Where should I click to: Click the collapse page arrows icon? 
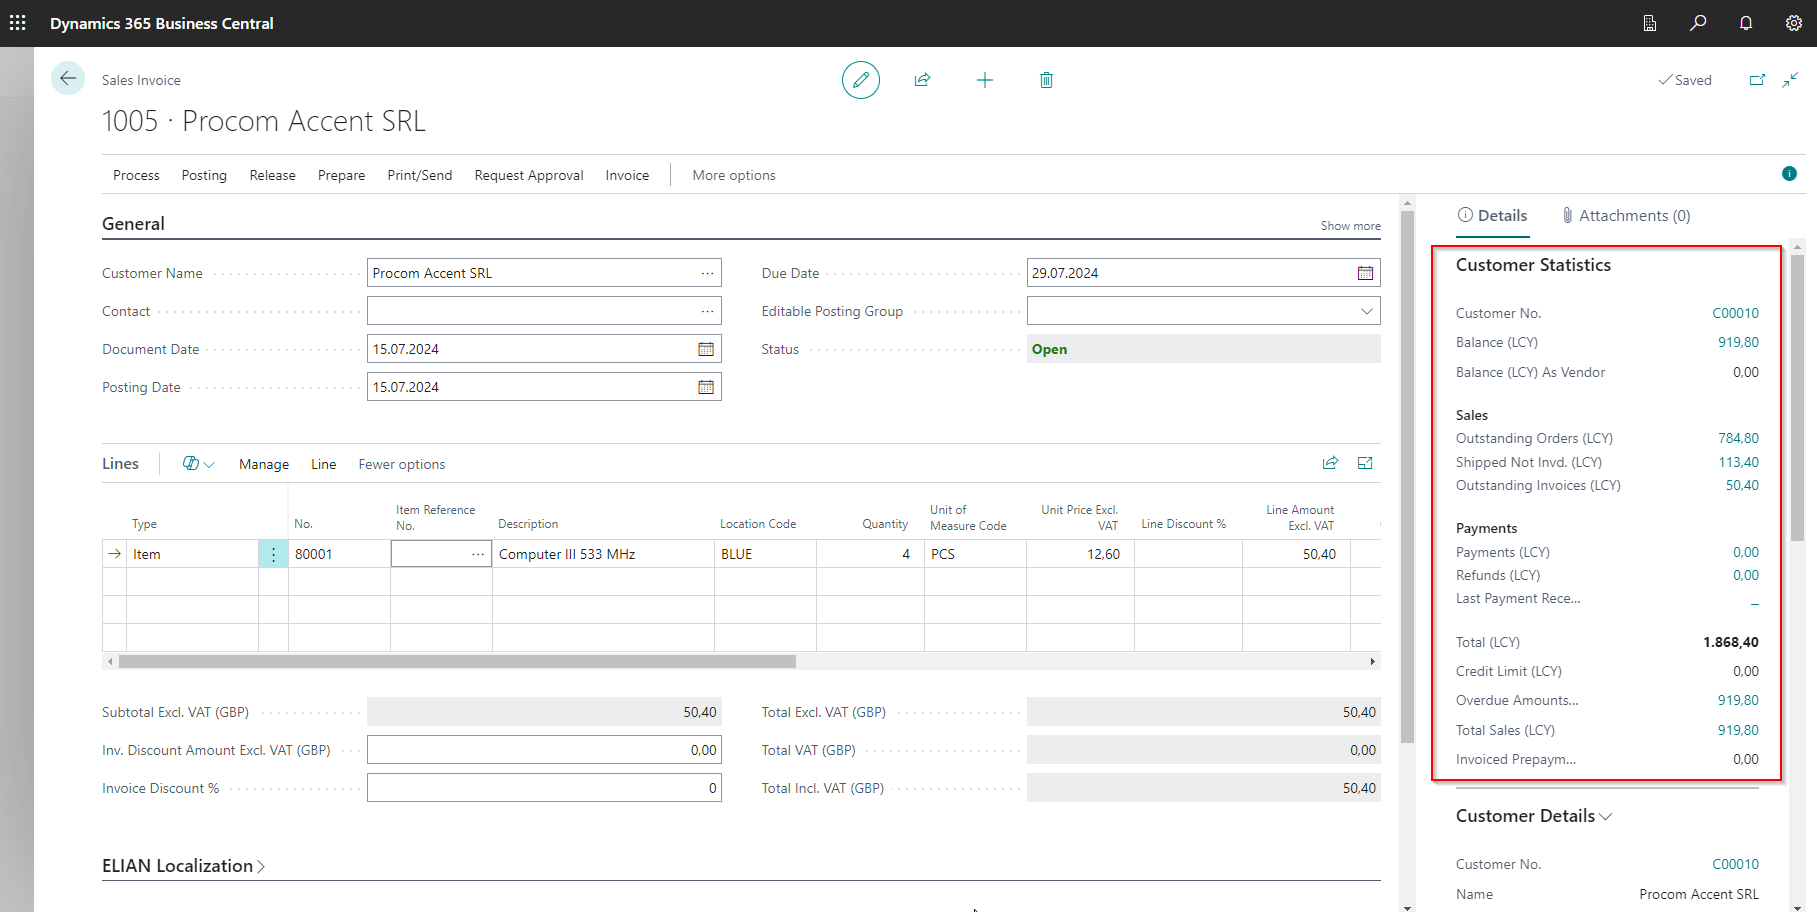(1790, 80)
